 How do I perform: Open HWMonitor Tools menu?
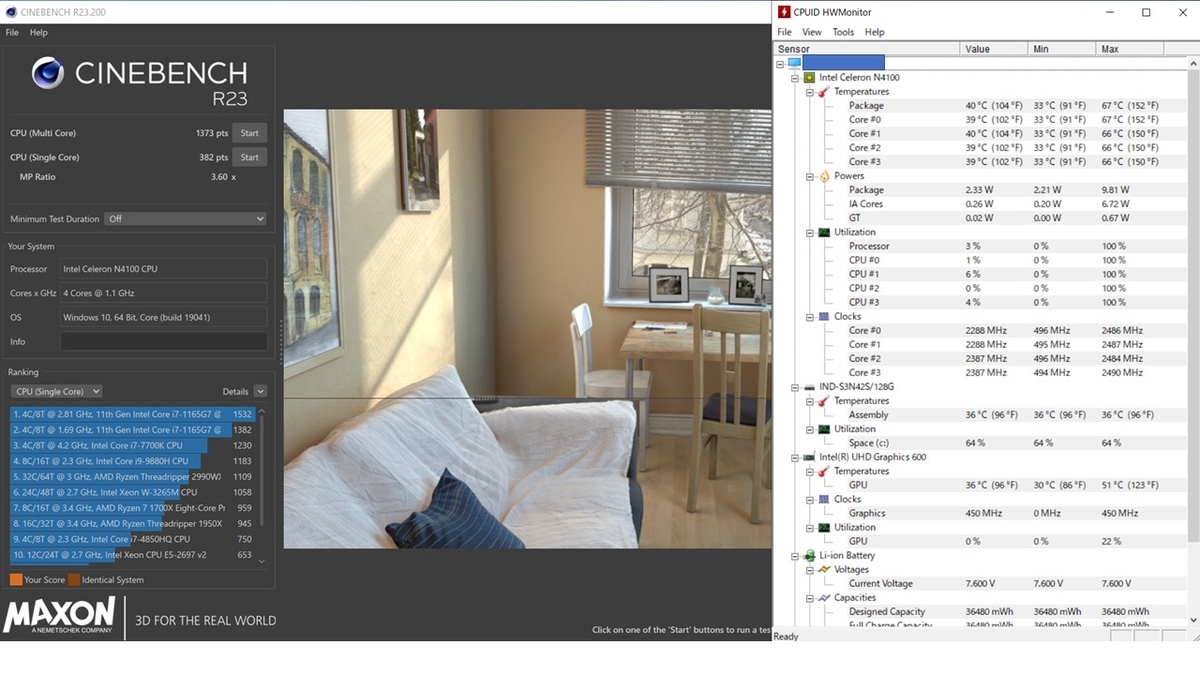[843, 32]
